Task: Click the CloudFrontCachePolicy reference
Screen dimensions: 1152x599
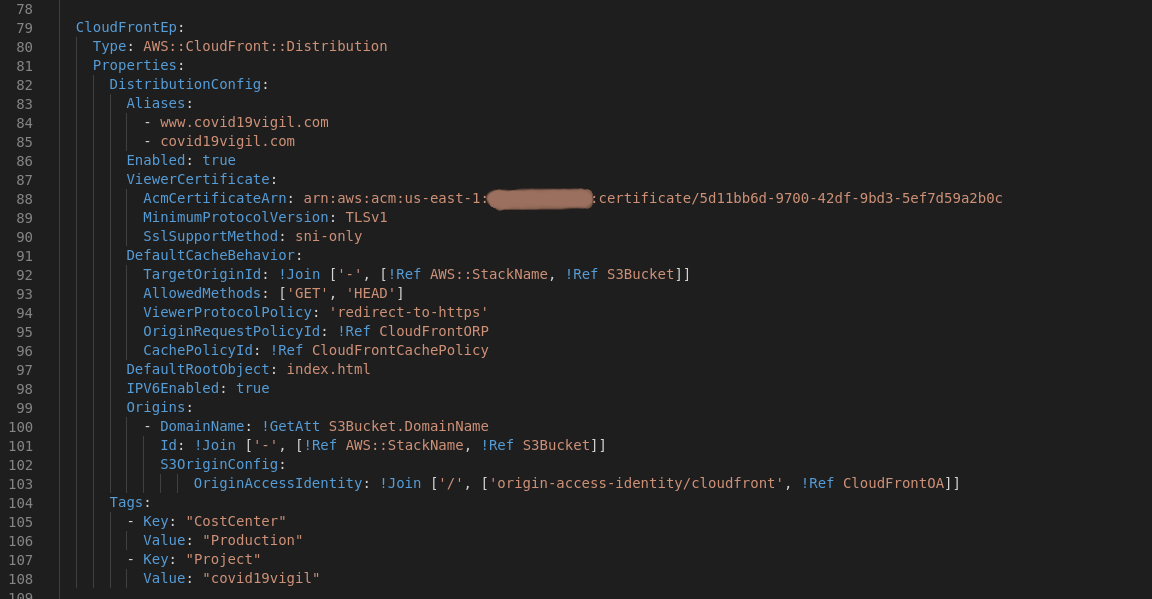Action: (x=400, y=351)
